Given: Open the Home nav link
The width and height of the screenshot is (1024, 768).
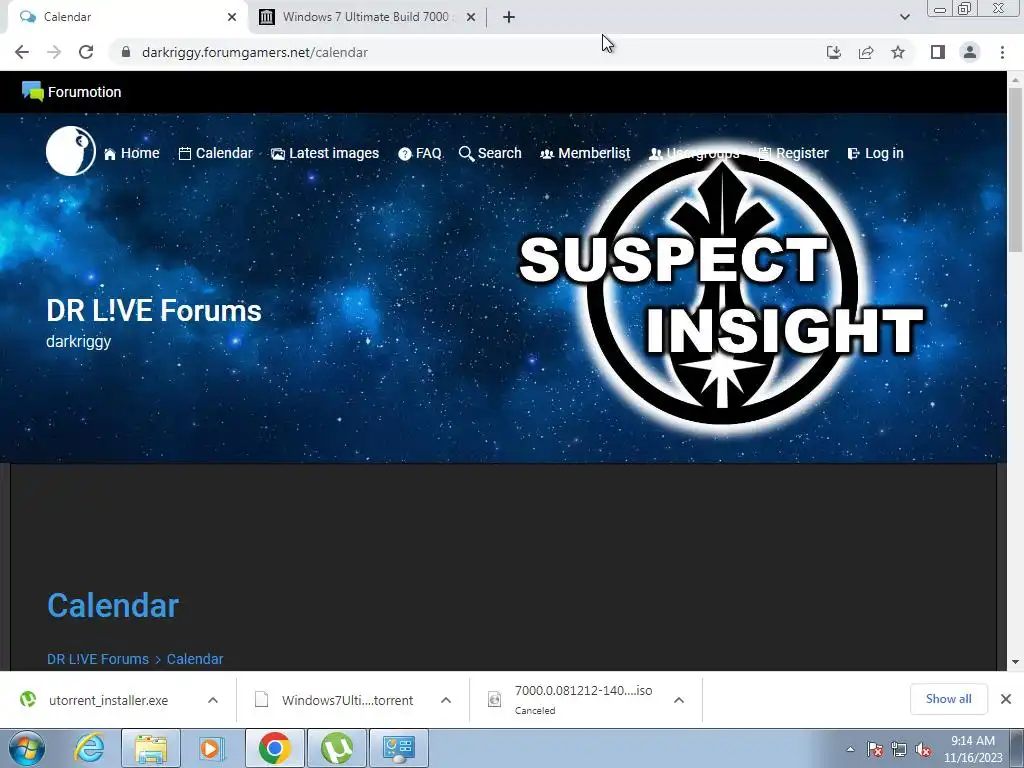Looking at the screenshot, I should pyautogui.click(x=131, y=153).
